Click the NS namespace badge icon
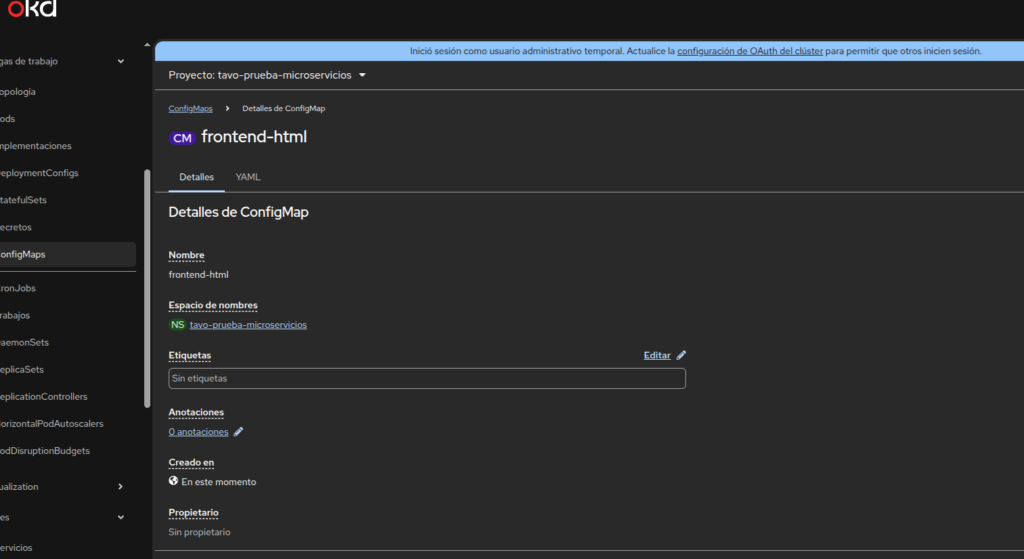Image resolution: width=1024 pixels, height=559 pixels. [x=177, y=325]
